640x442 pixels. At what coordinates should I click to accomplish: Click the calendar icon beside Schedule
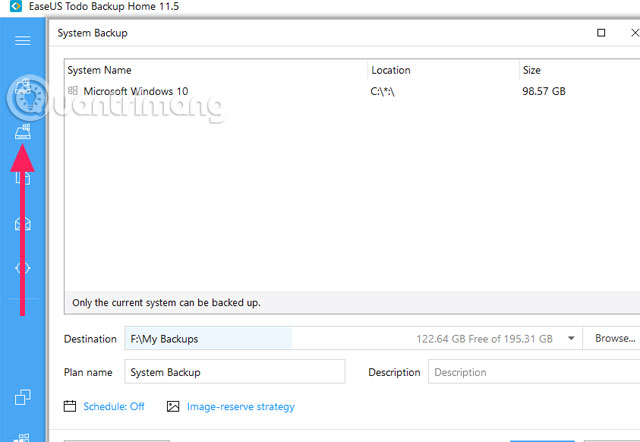(x=70, y=406)
